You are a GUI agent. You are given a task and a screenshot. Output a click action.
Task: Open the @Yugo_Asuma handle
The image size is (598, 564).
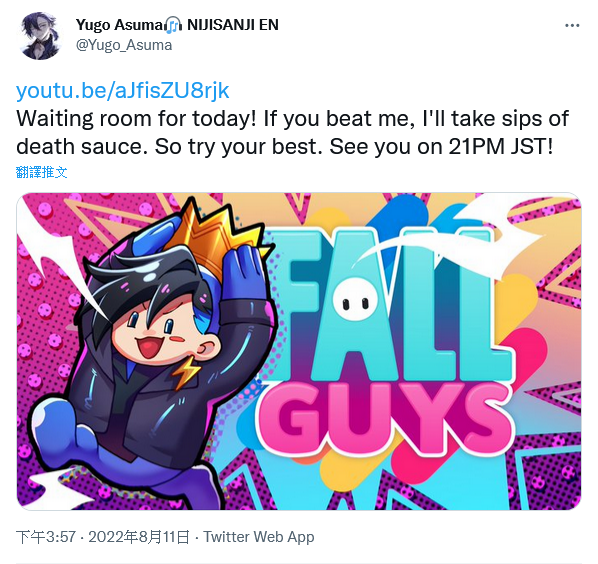[124, 45]
